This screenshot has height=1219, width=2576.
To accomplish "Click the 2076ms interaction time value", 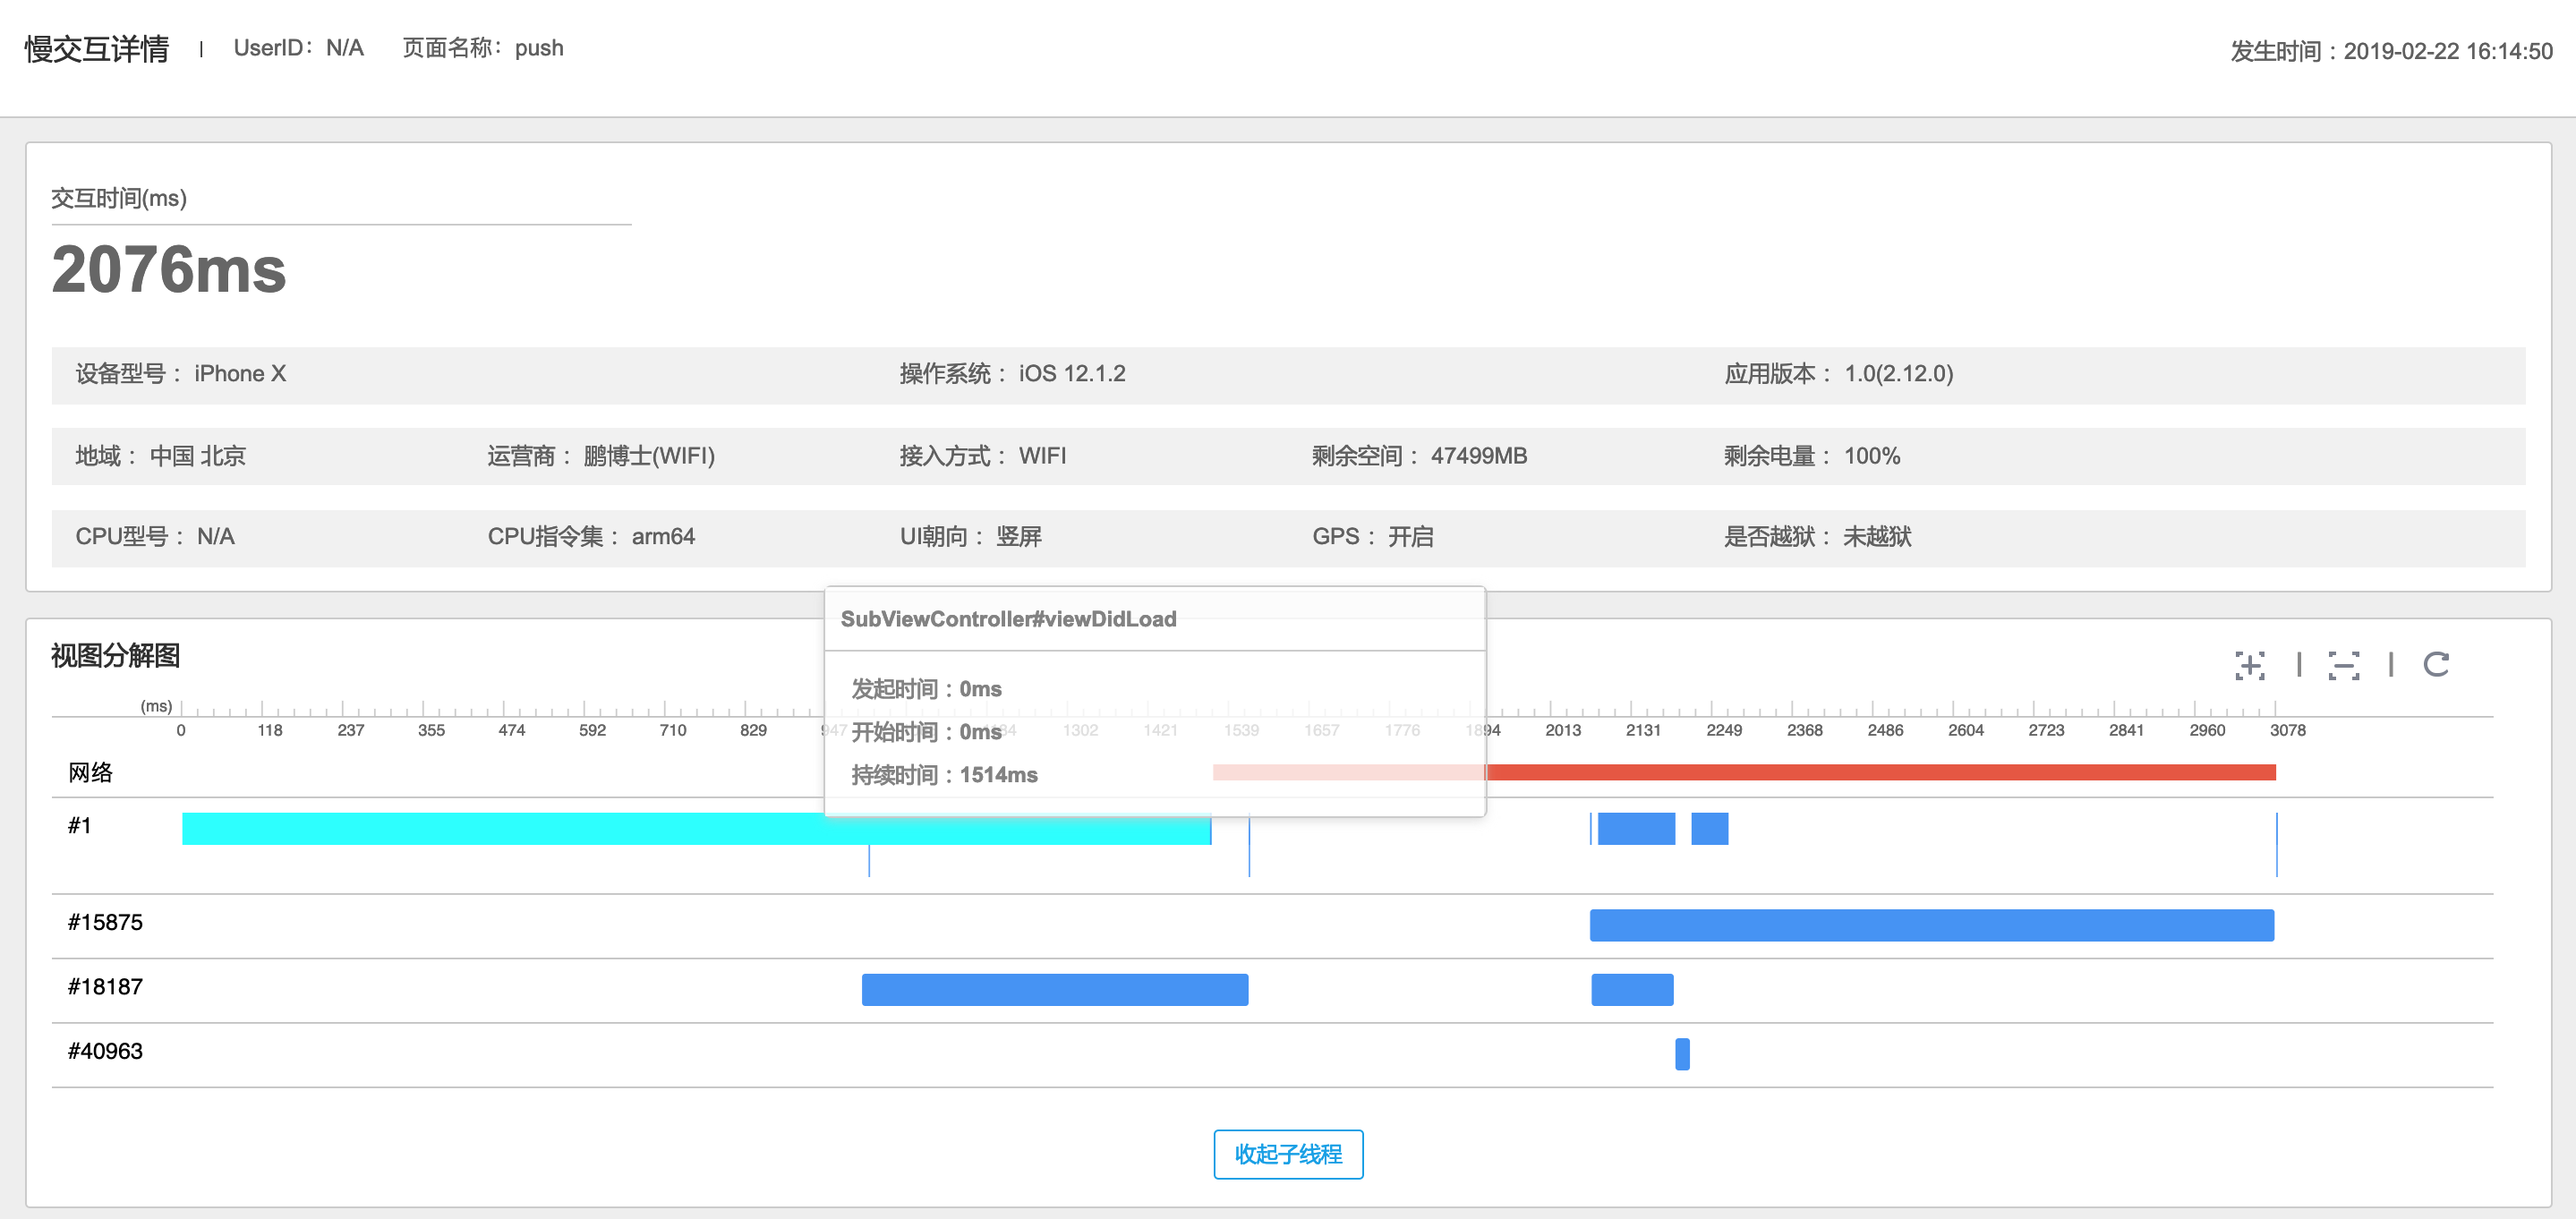I will [x=169, y=269].
